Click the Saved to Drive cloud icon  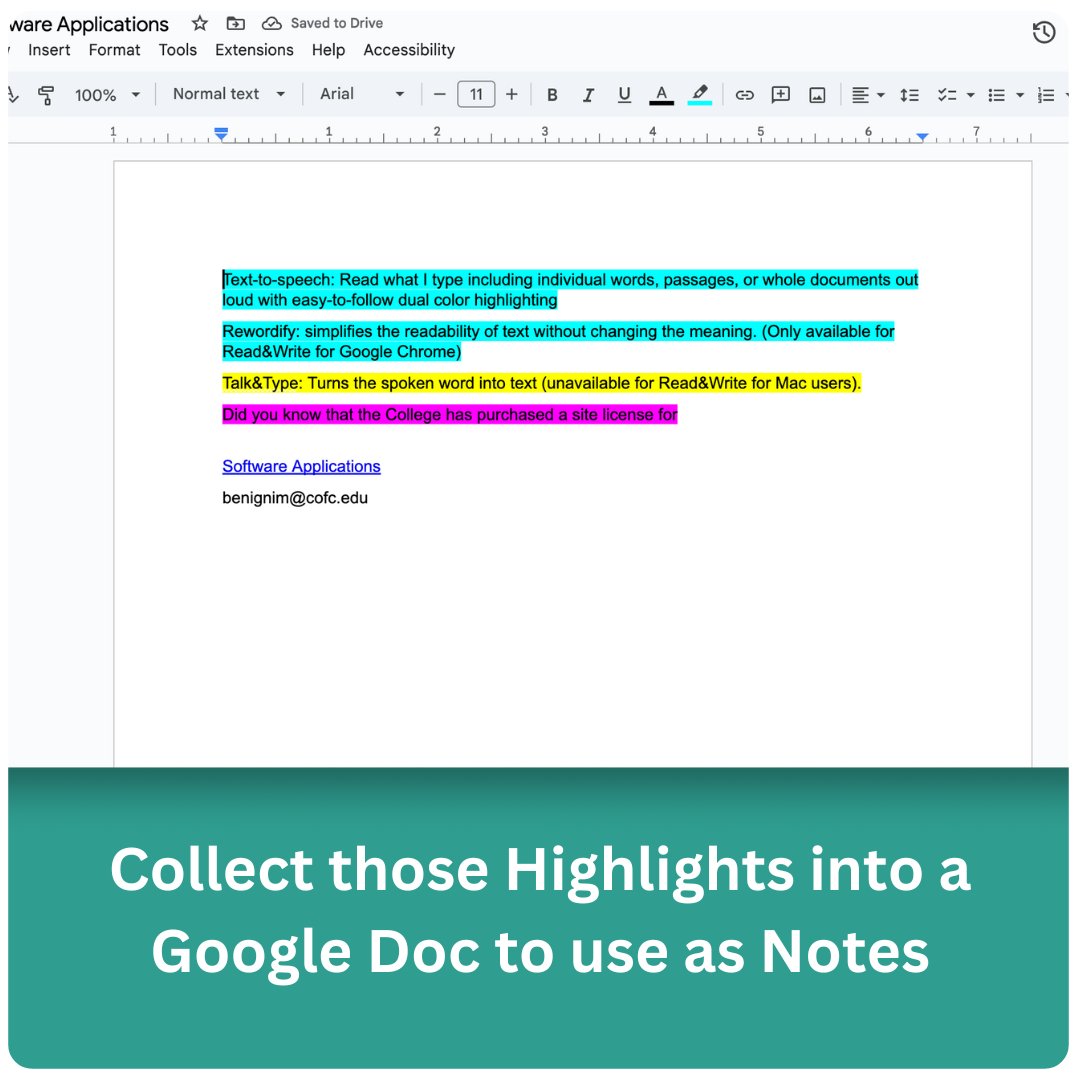point(271,23)
